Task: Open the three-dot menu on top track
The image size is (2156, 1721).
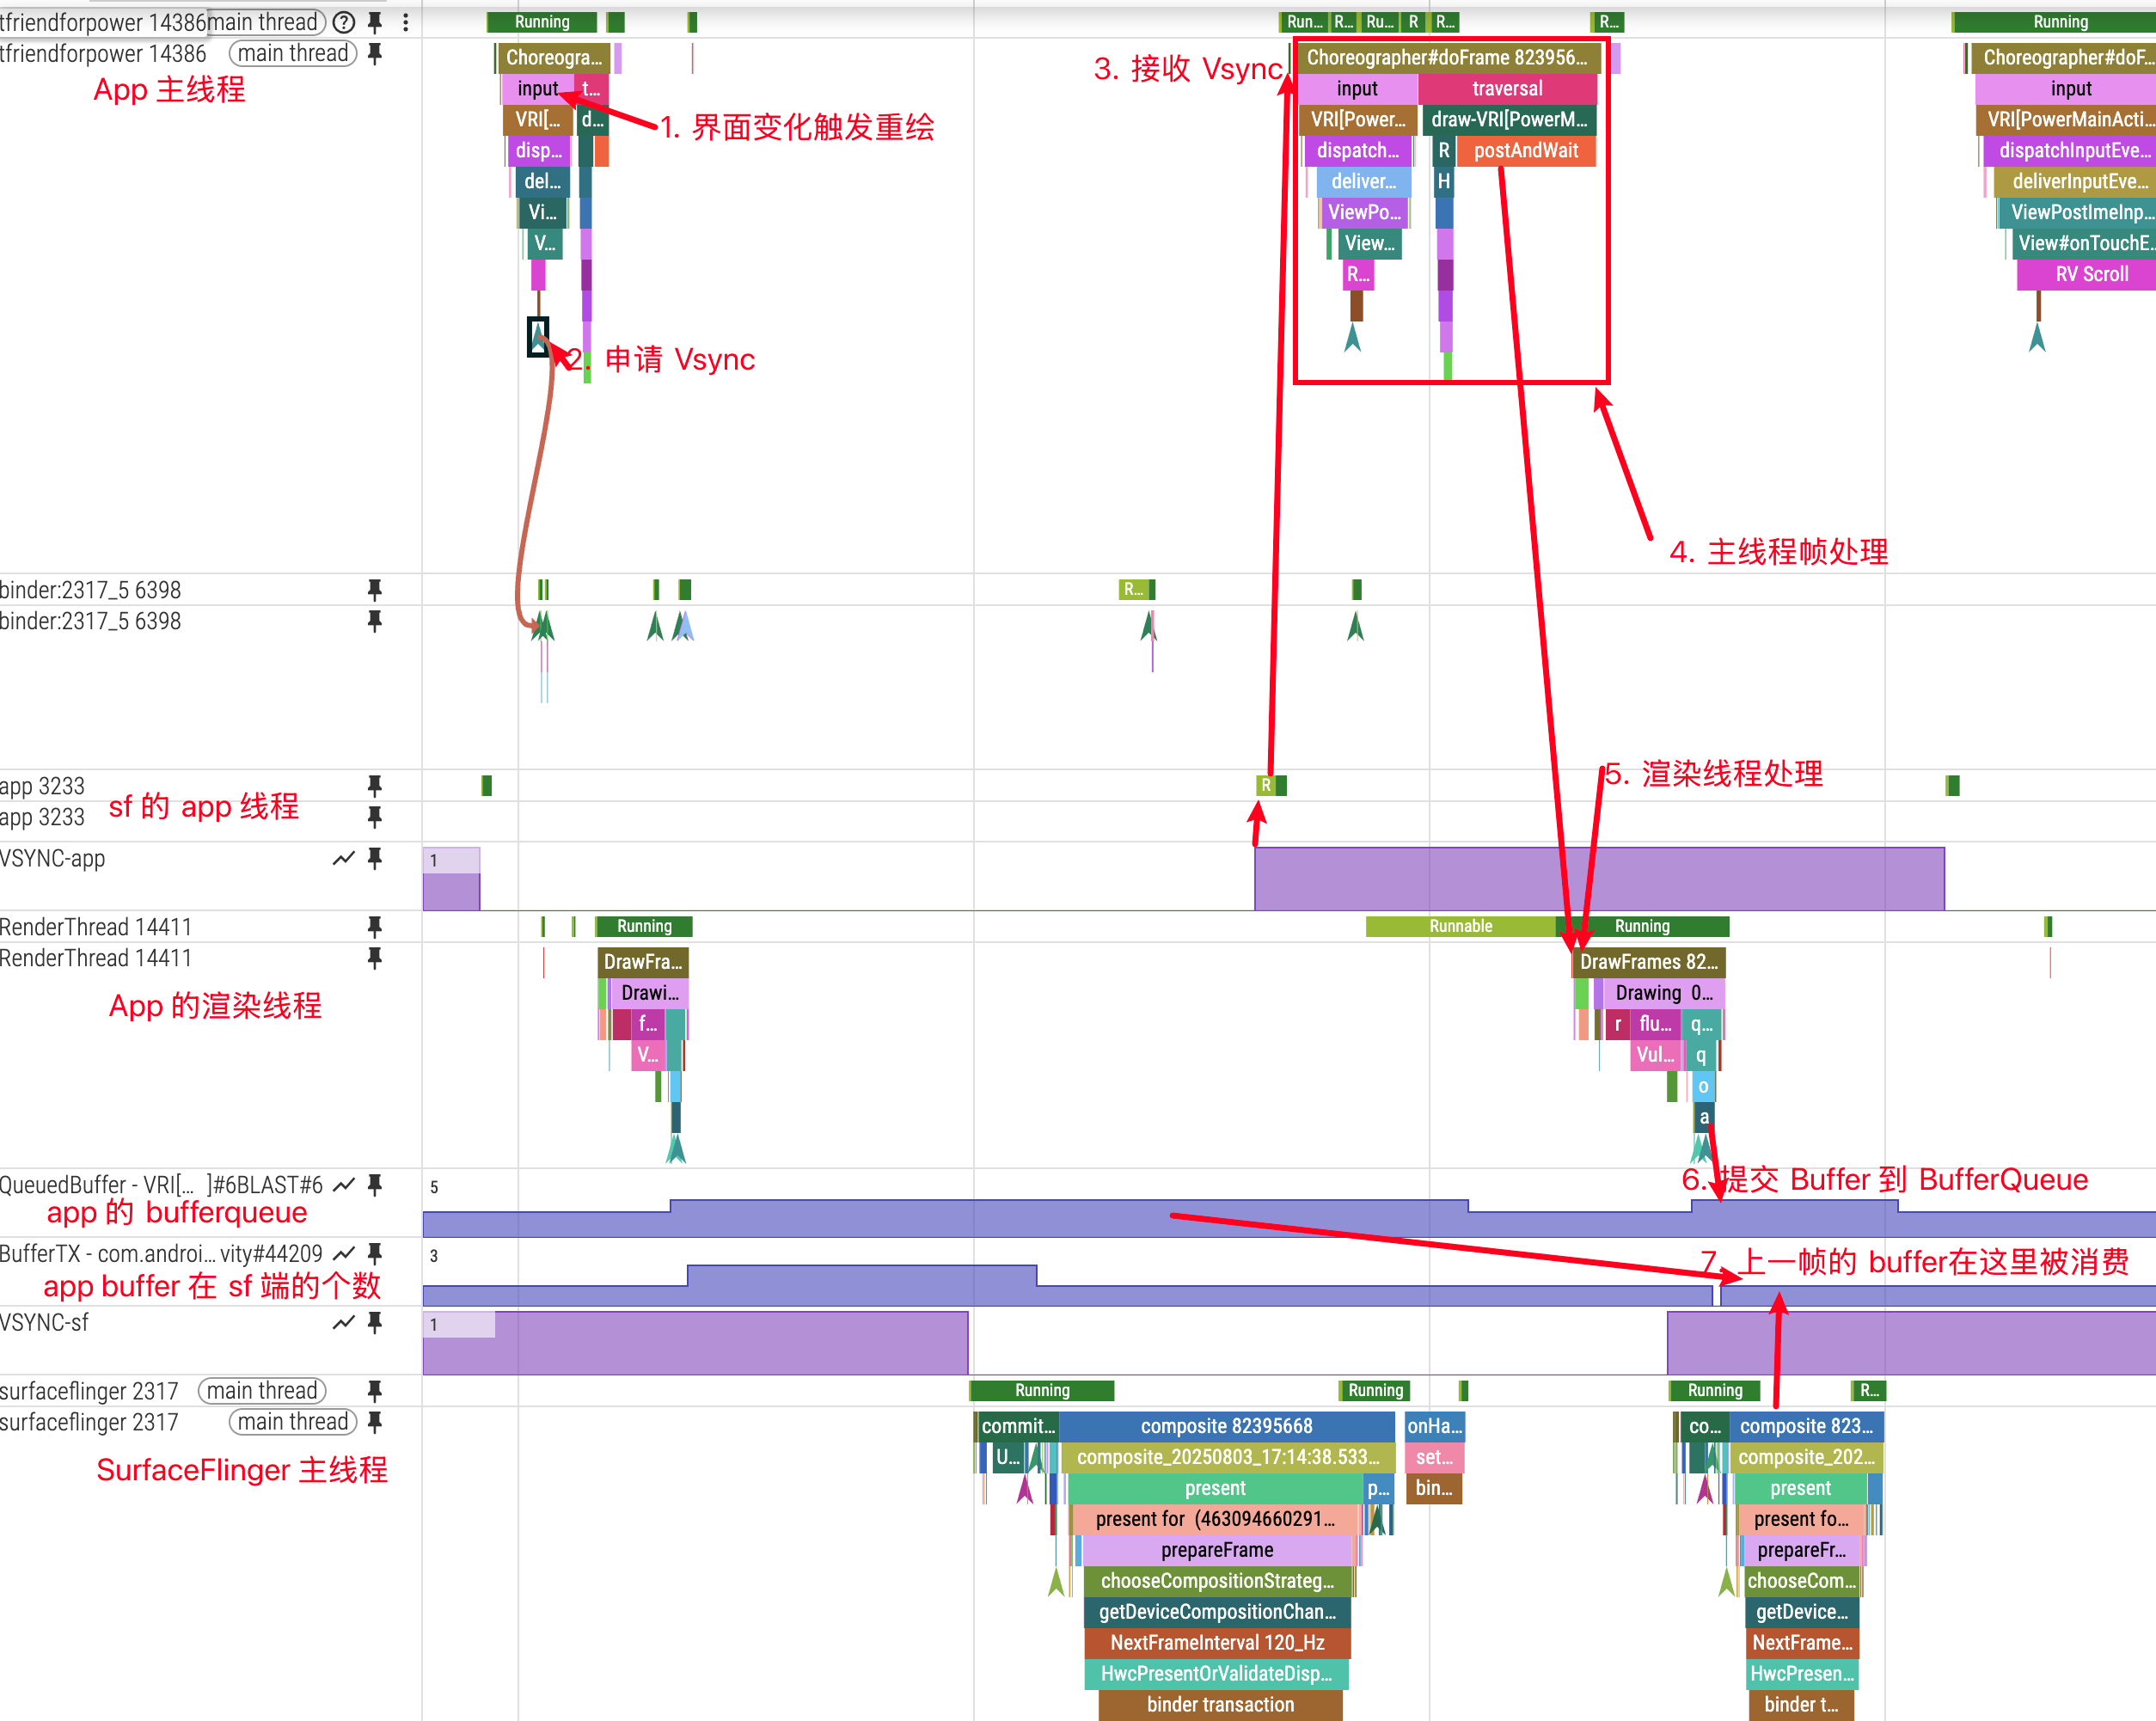Action: [x=405, y=22]
